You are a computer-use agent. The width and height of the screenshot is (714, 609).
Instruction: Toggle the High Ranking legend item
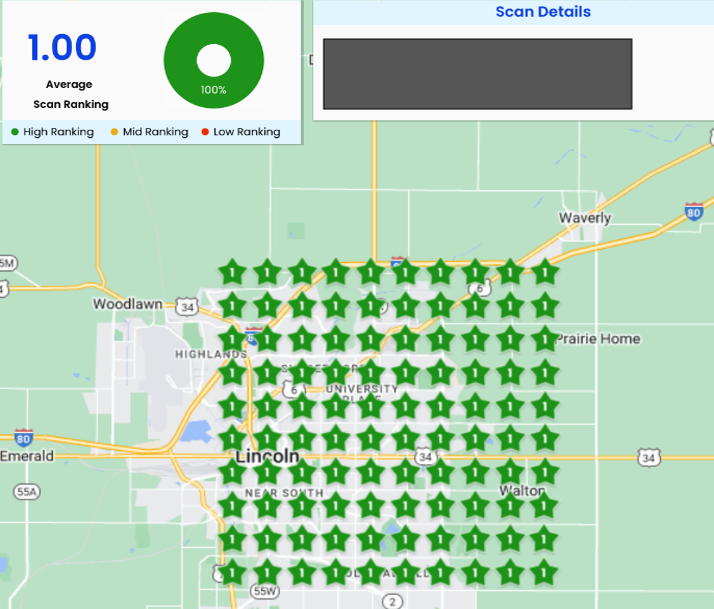[52, 132]
